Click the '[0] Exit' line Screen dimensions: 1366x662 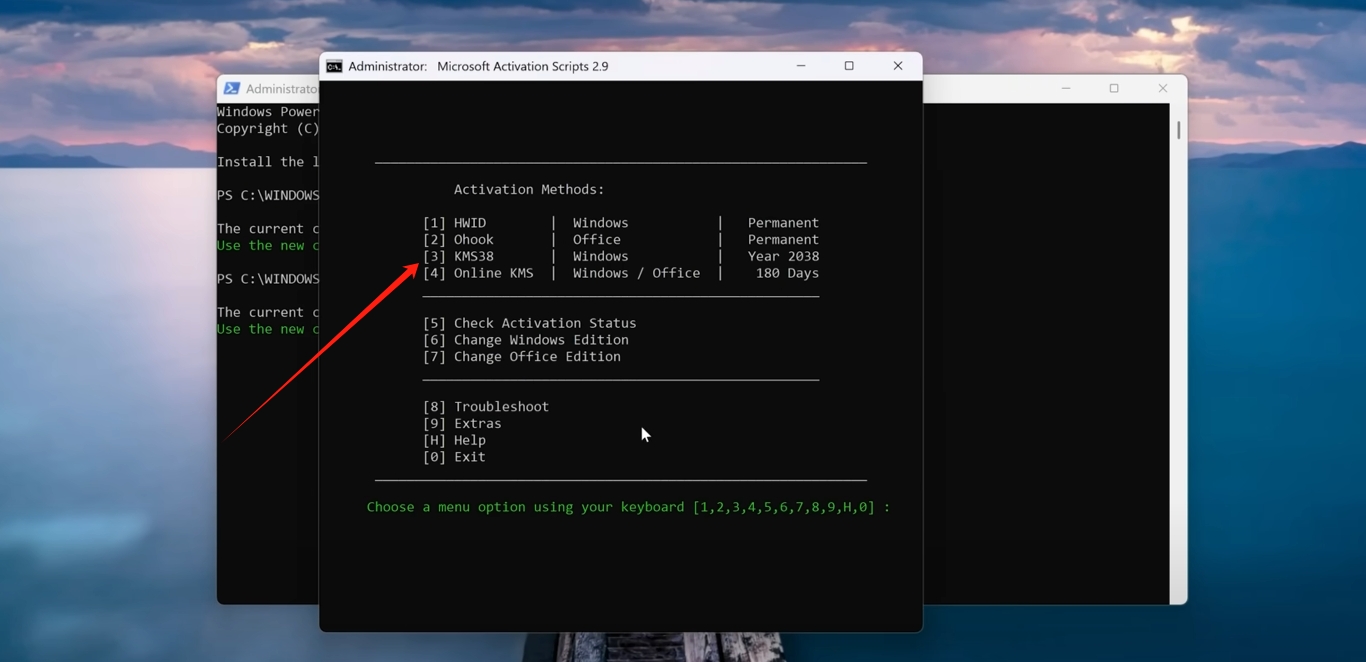(x=454, y=457)
